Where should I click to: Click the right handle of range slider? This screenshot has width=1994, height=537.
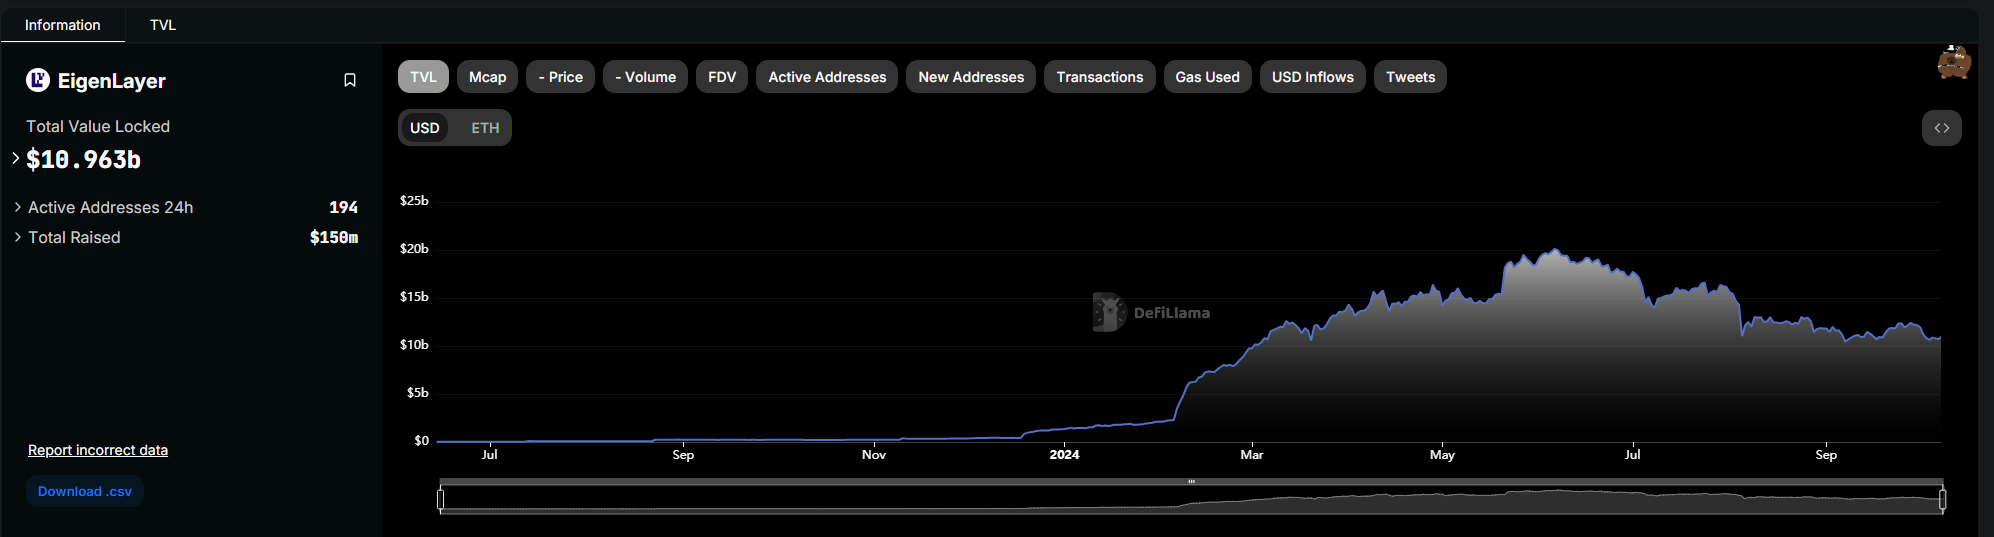pyautogui.click(x=1942, y=498)
